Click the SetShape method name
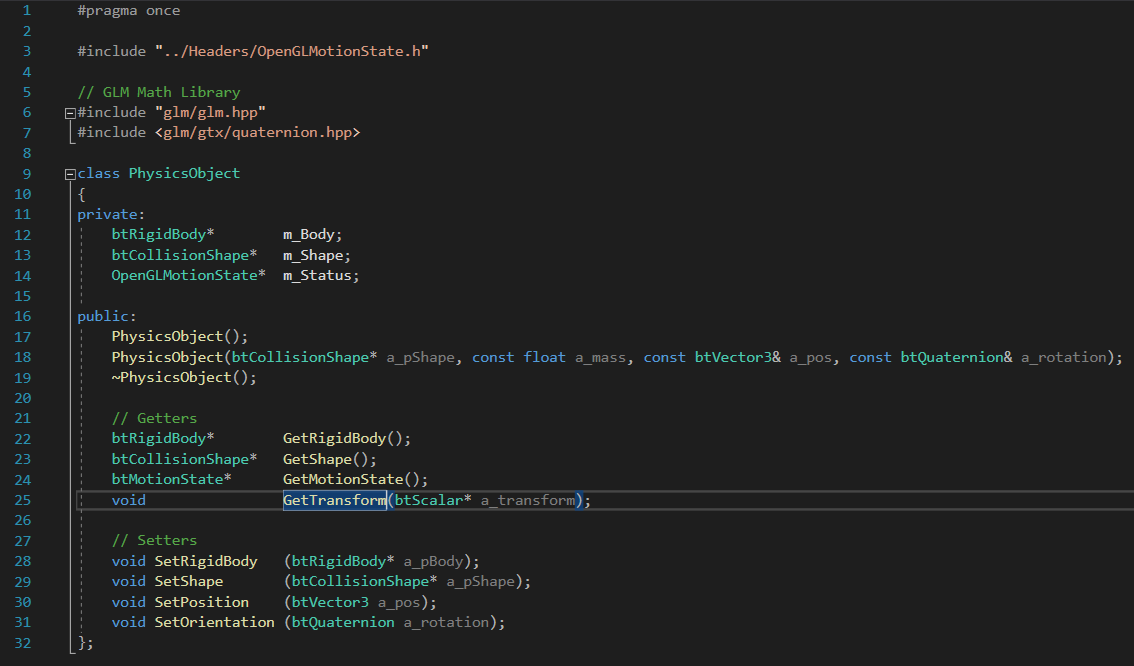The height and width of the screenshot is (666, 1134). point(189,581)
